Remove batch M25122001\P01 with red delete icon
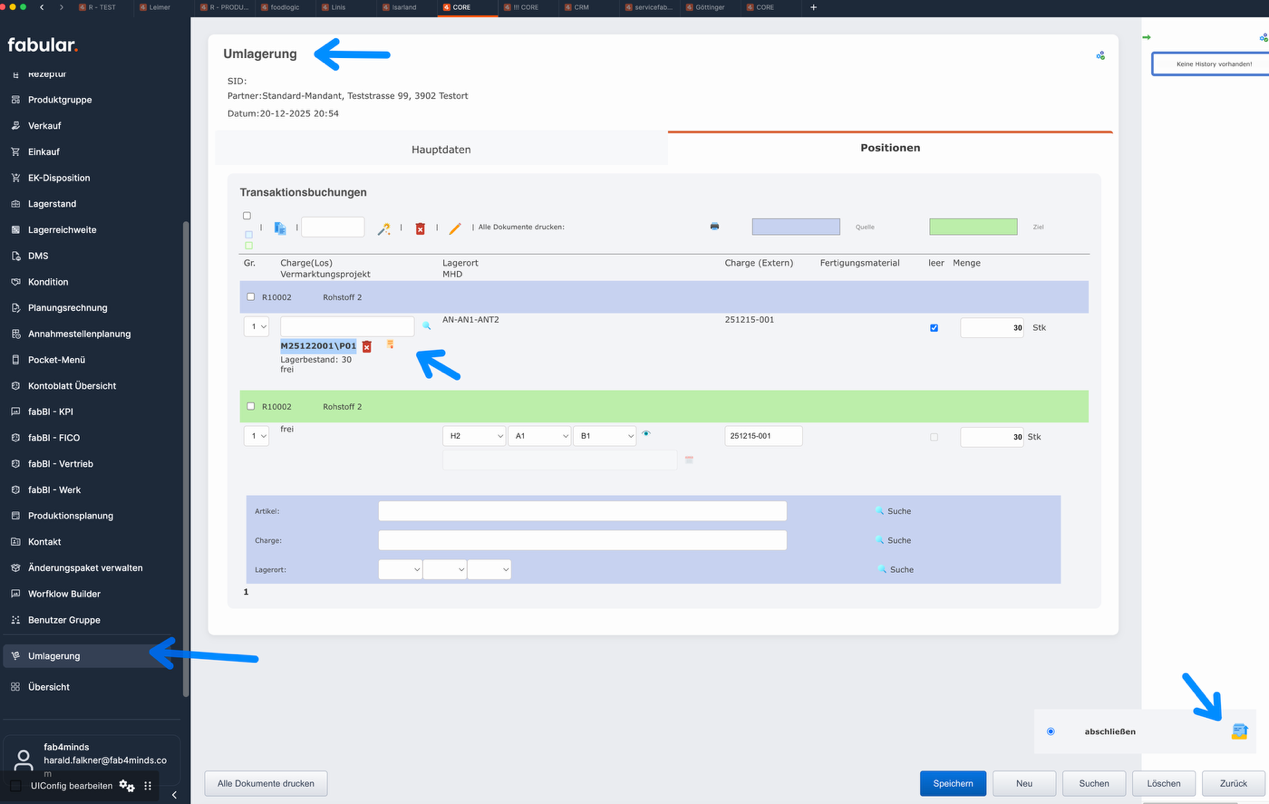The image size is (1269, 804). click(367, 347)
